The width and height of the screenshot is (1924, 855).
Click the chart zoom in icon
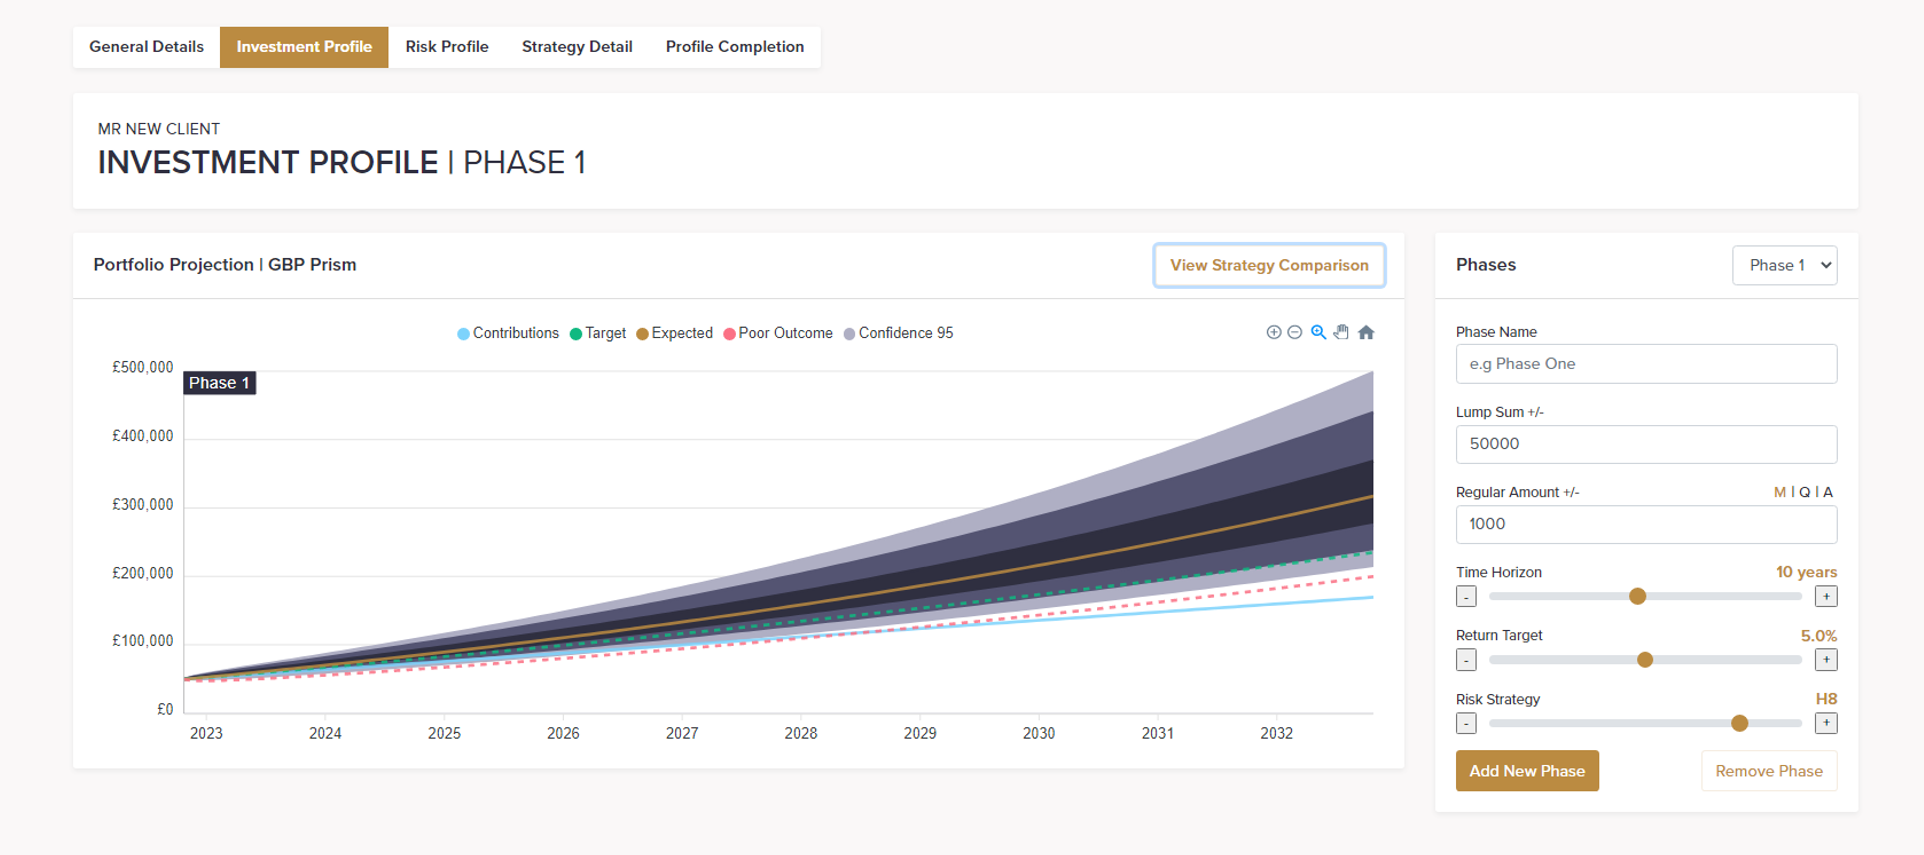point(1273,332)
